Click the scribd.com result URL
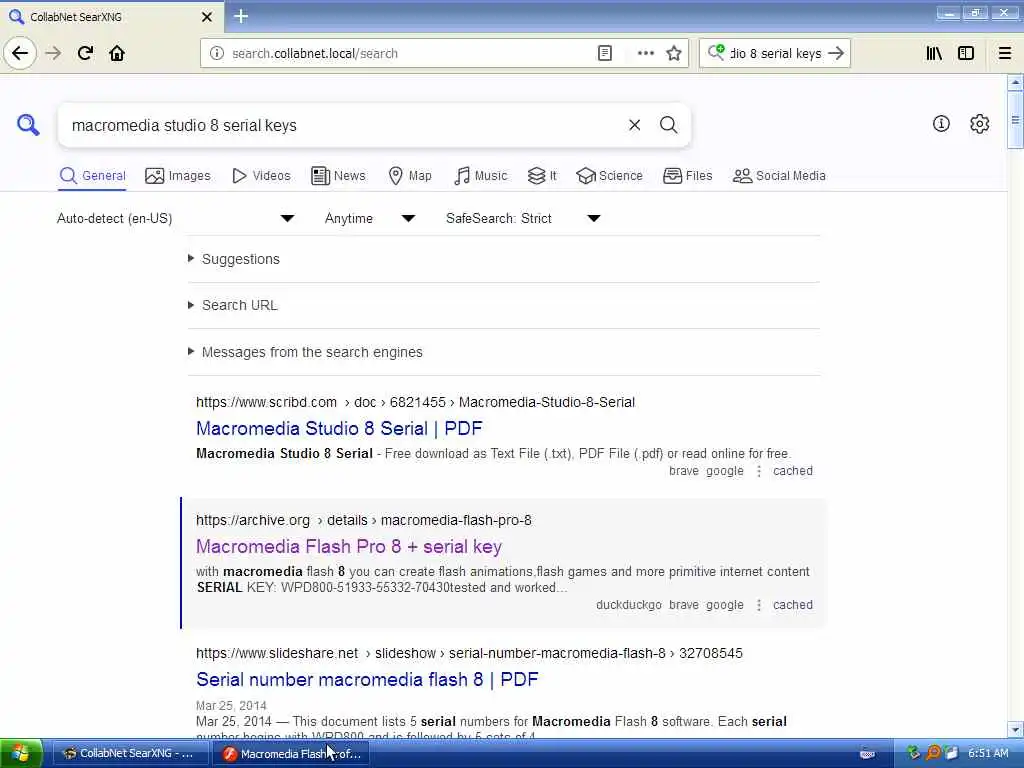The image size is (1024, 768). click(x=415, y=402)
